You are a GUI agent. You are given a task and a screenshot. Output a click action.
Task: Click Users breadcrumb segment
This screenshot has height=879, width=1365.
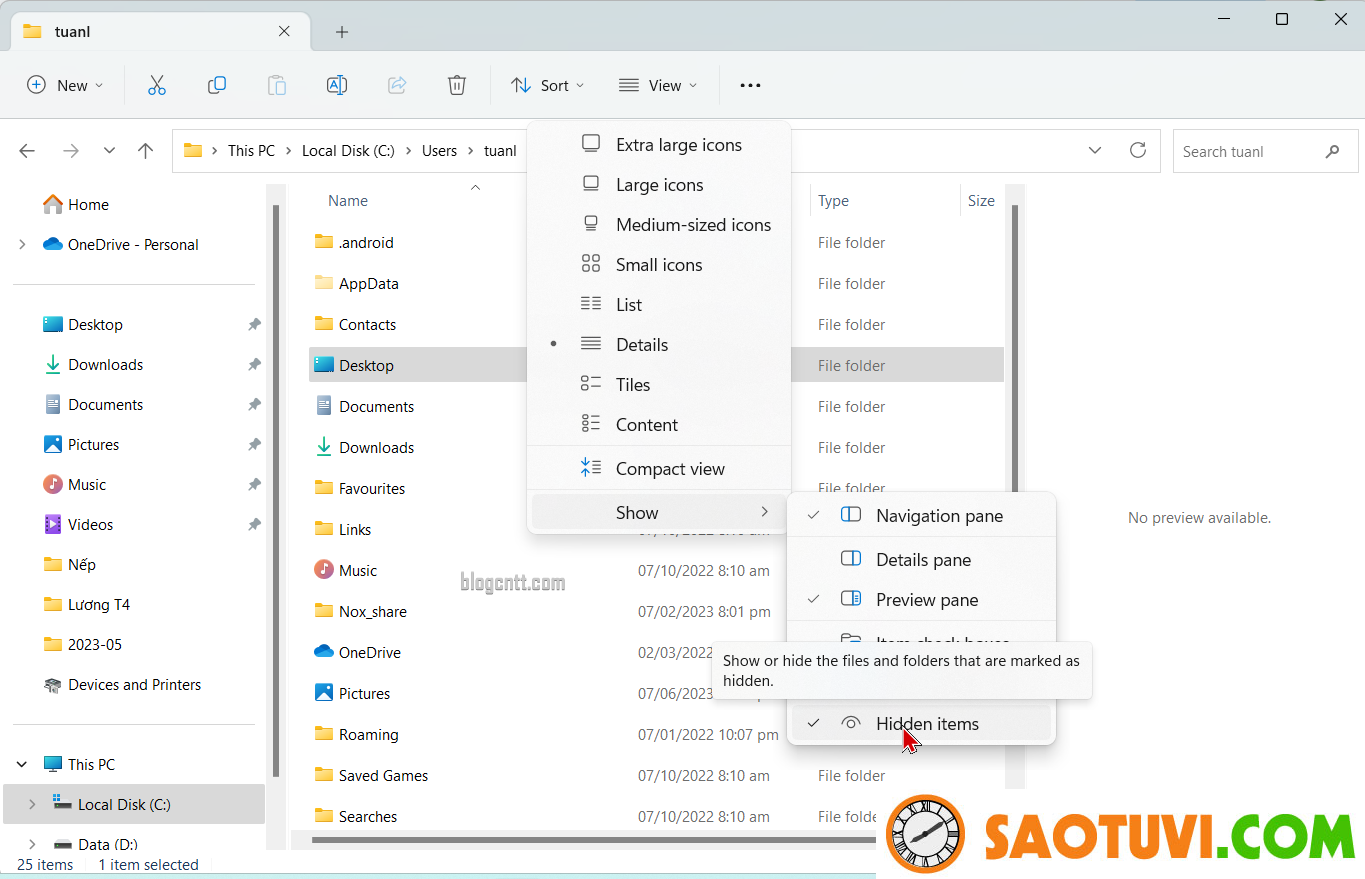439,151
